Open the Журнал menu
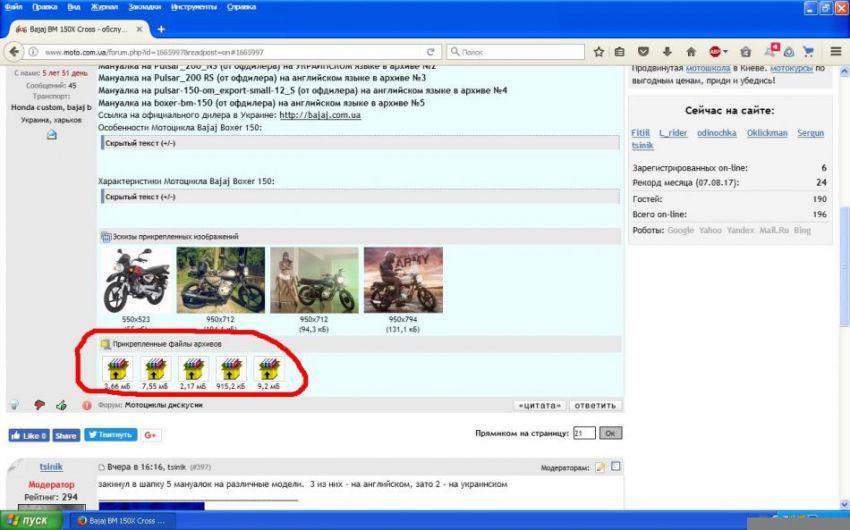The height and width of the screenshot is (530, 850). click(105, 7)
